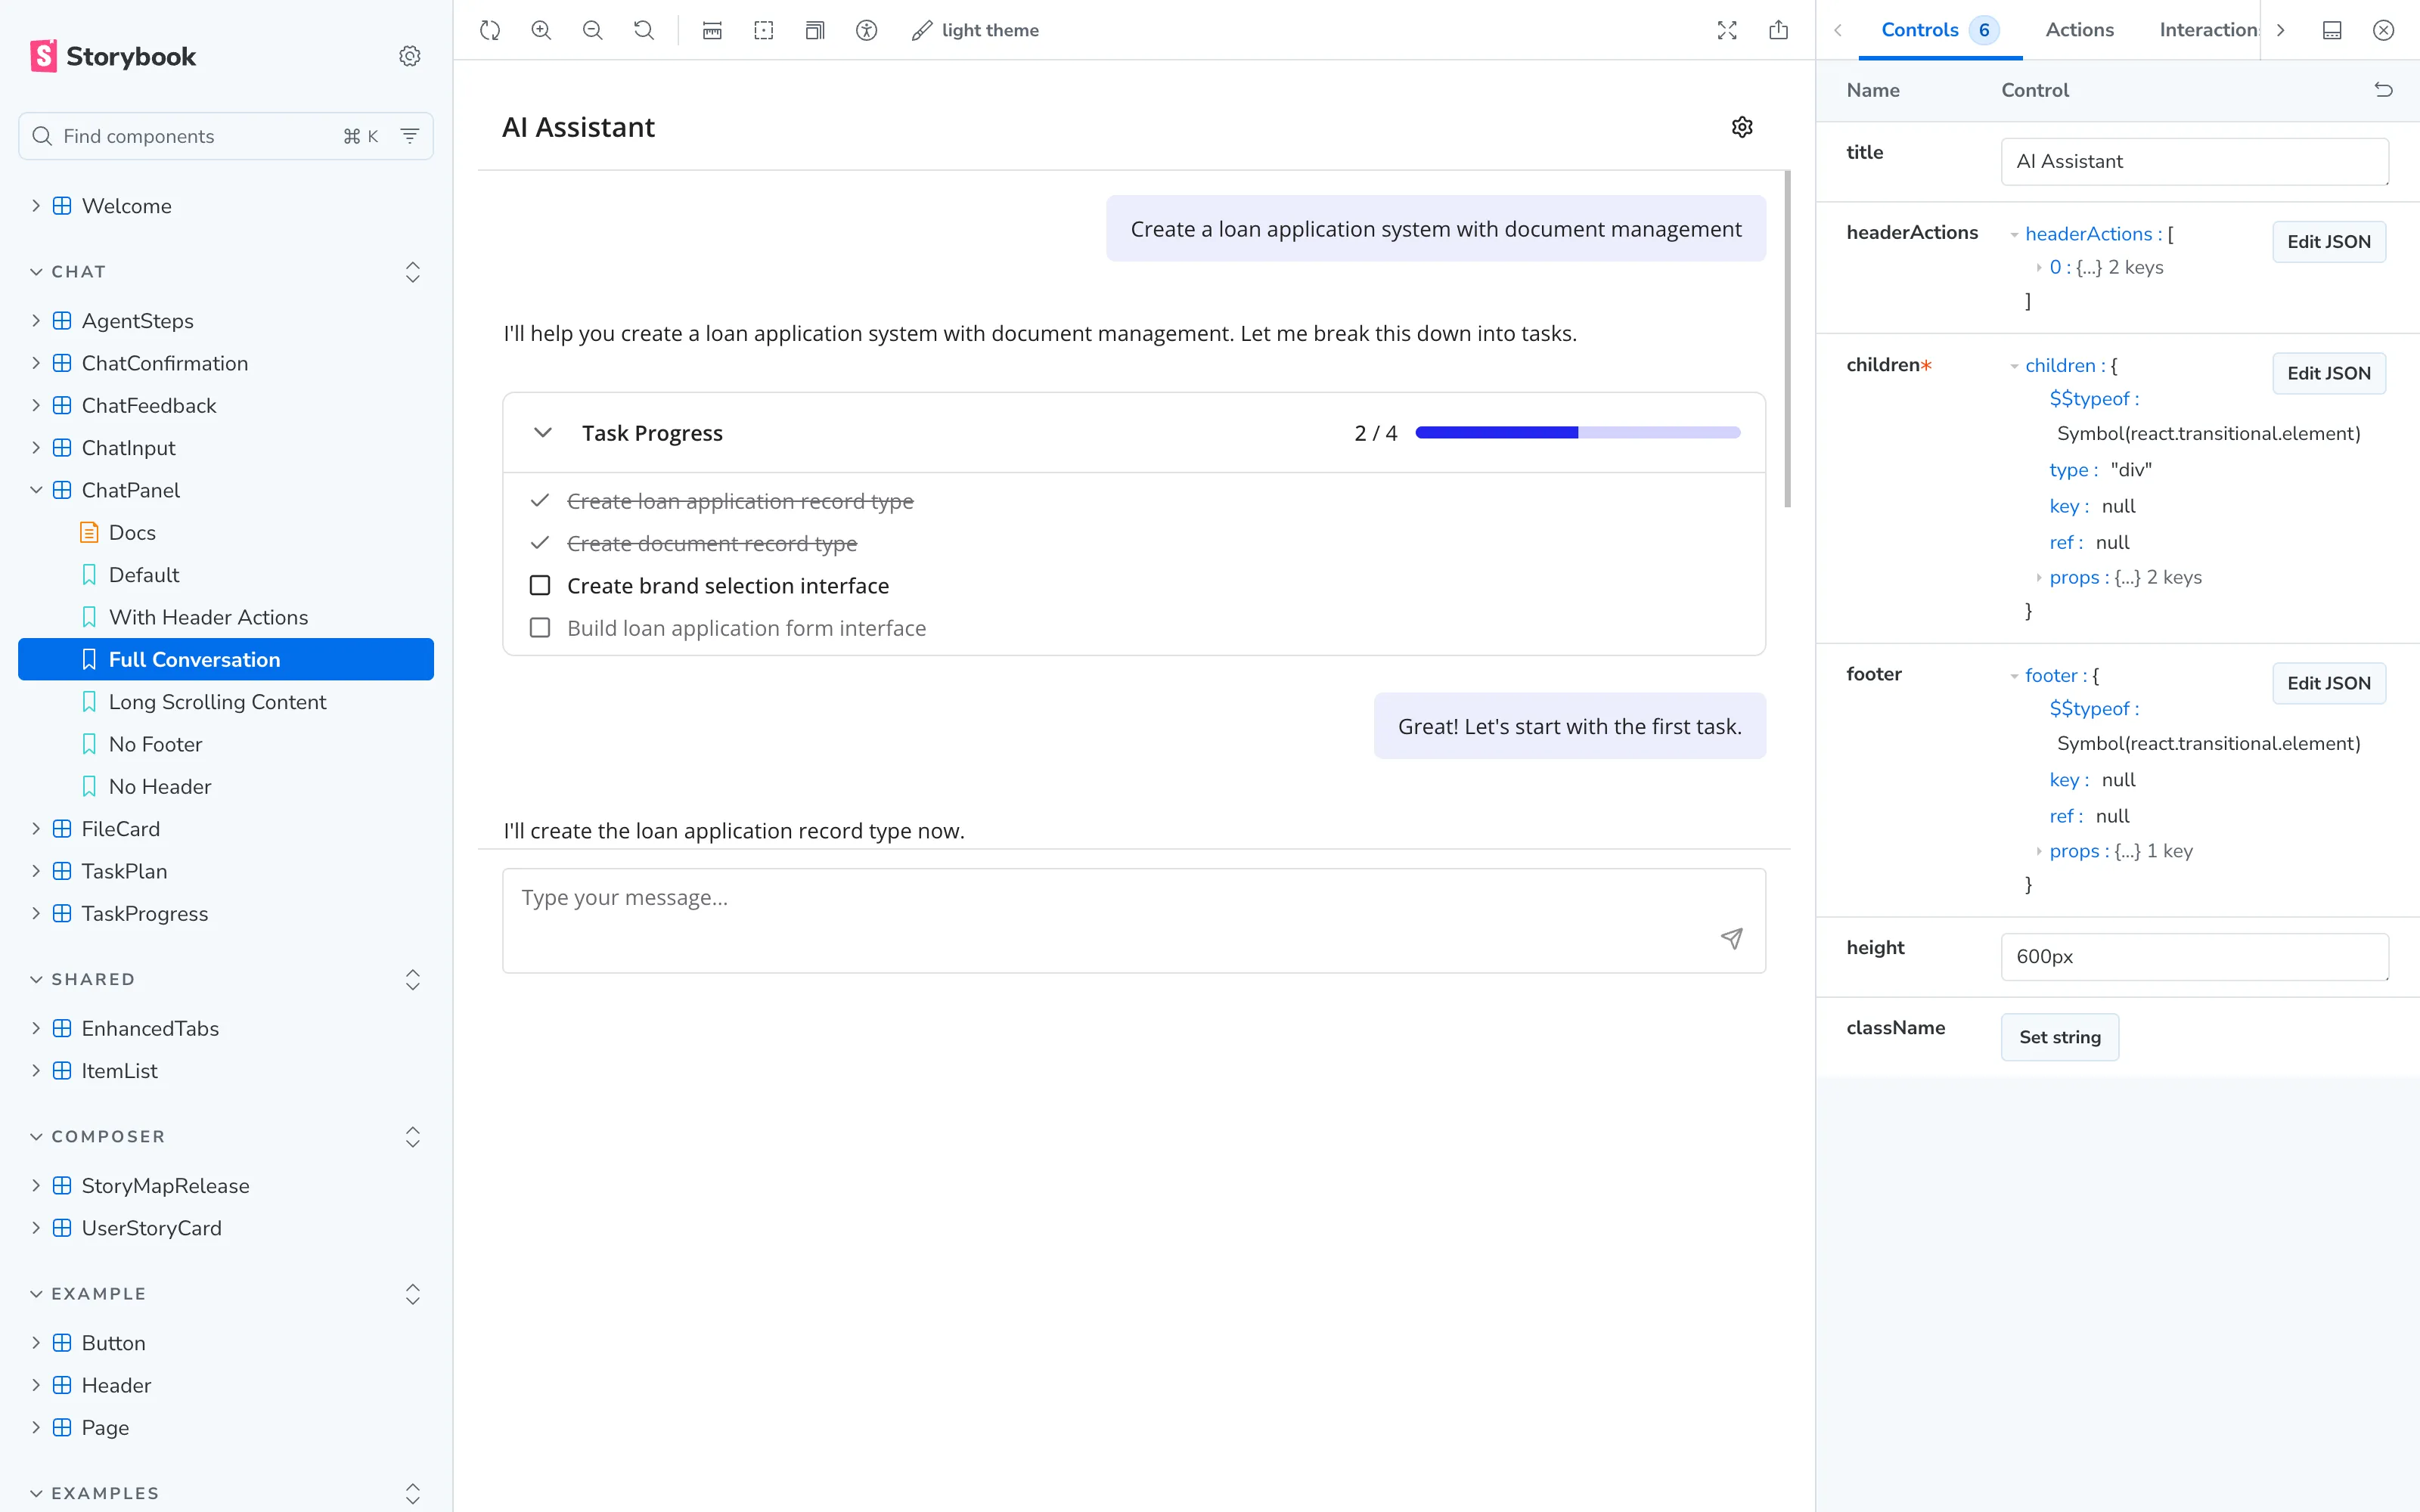Enable the measure tool in the toolbar

[712, 30]
